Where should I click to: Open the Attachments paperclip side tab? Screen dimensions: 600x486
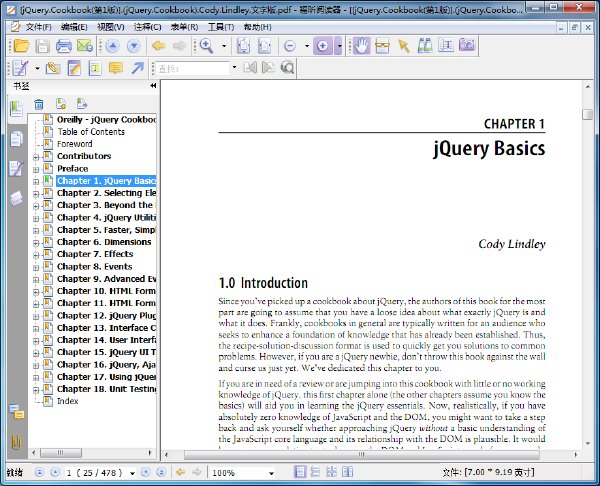pyautogui.click(x=16, y=442)
